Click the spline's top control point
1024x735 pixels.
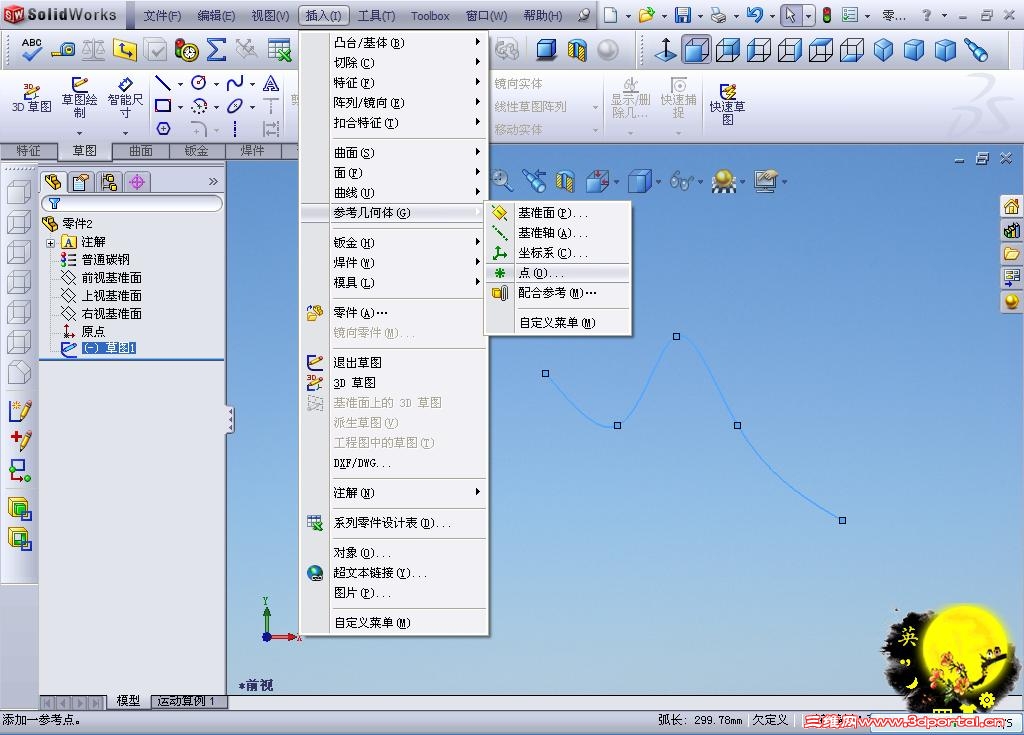pyautogui.click(x=677, y=336)
